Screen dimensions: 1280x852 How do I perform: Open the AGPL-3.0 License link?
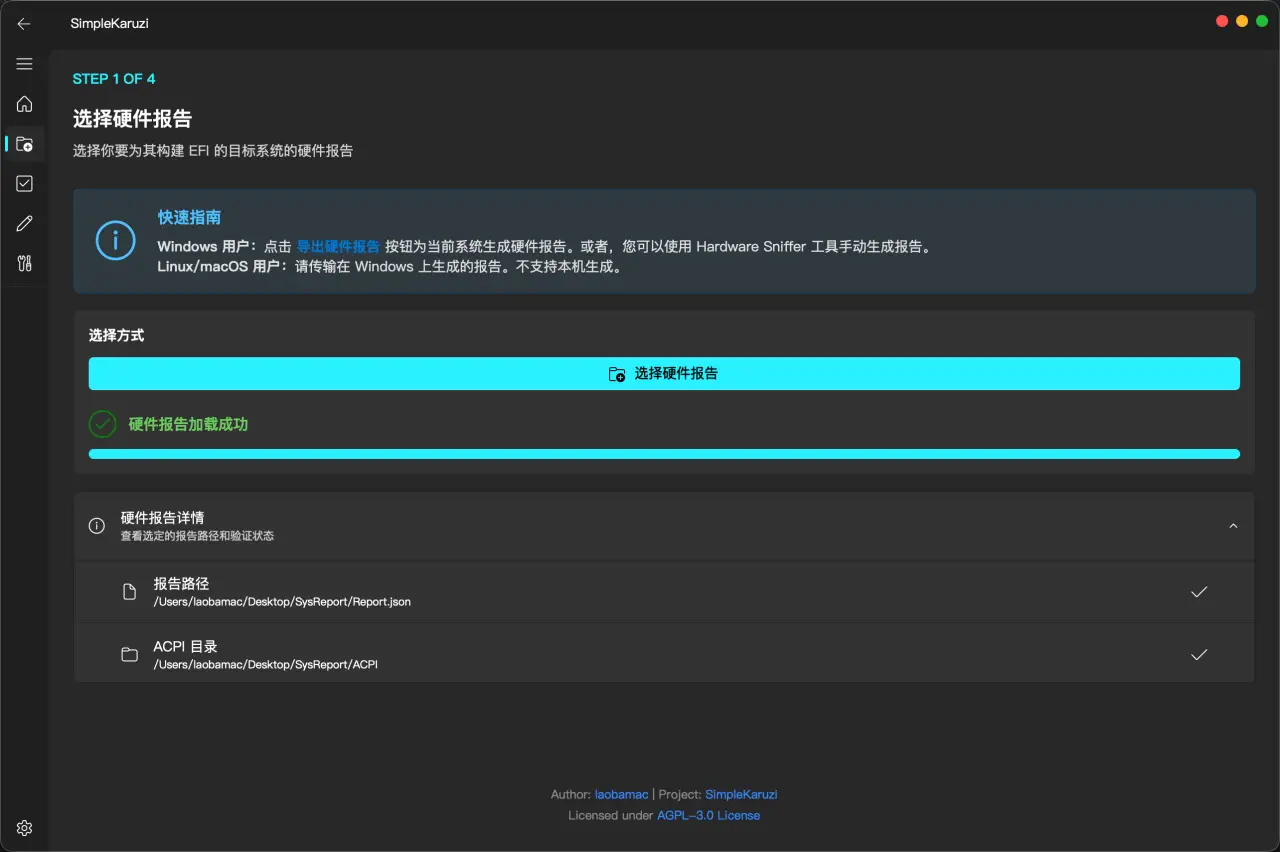[708, 815]
